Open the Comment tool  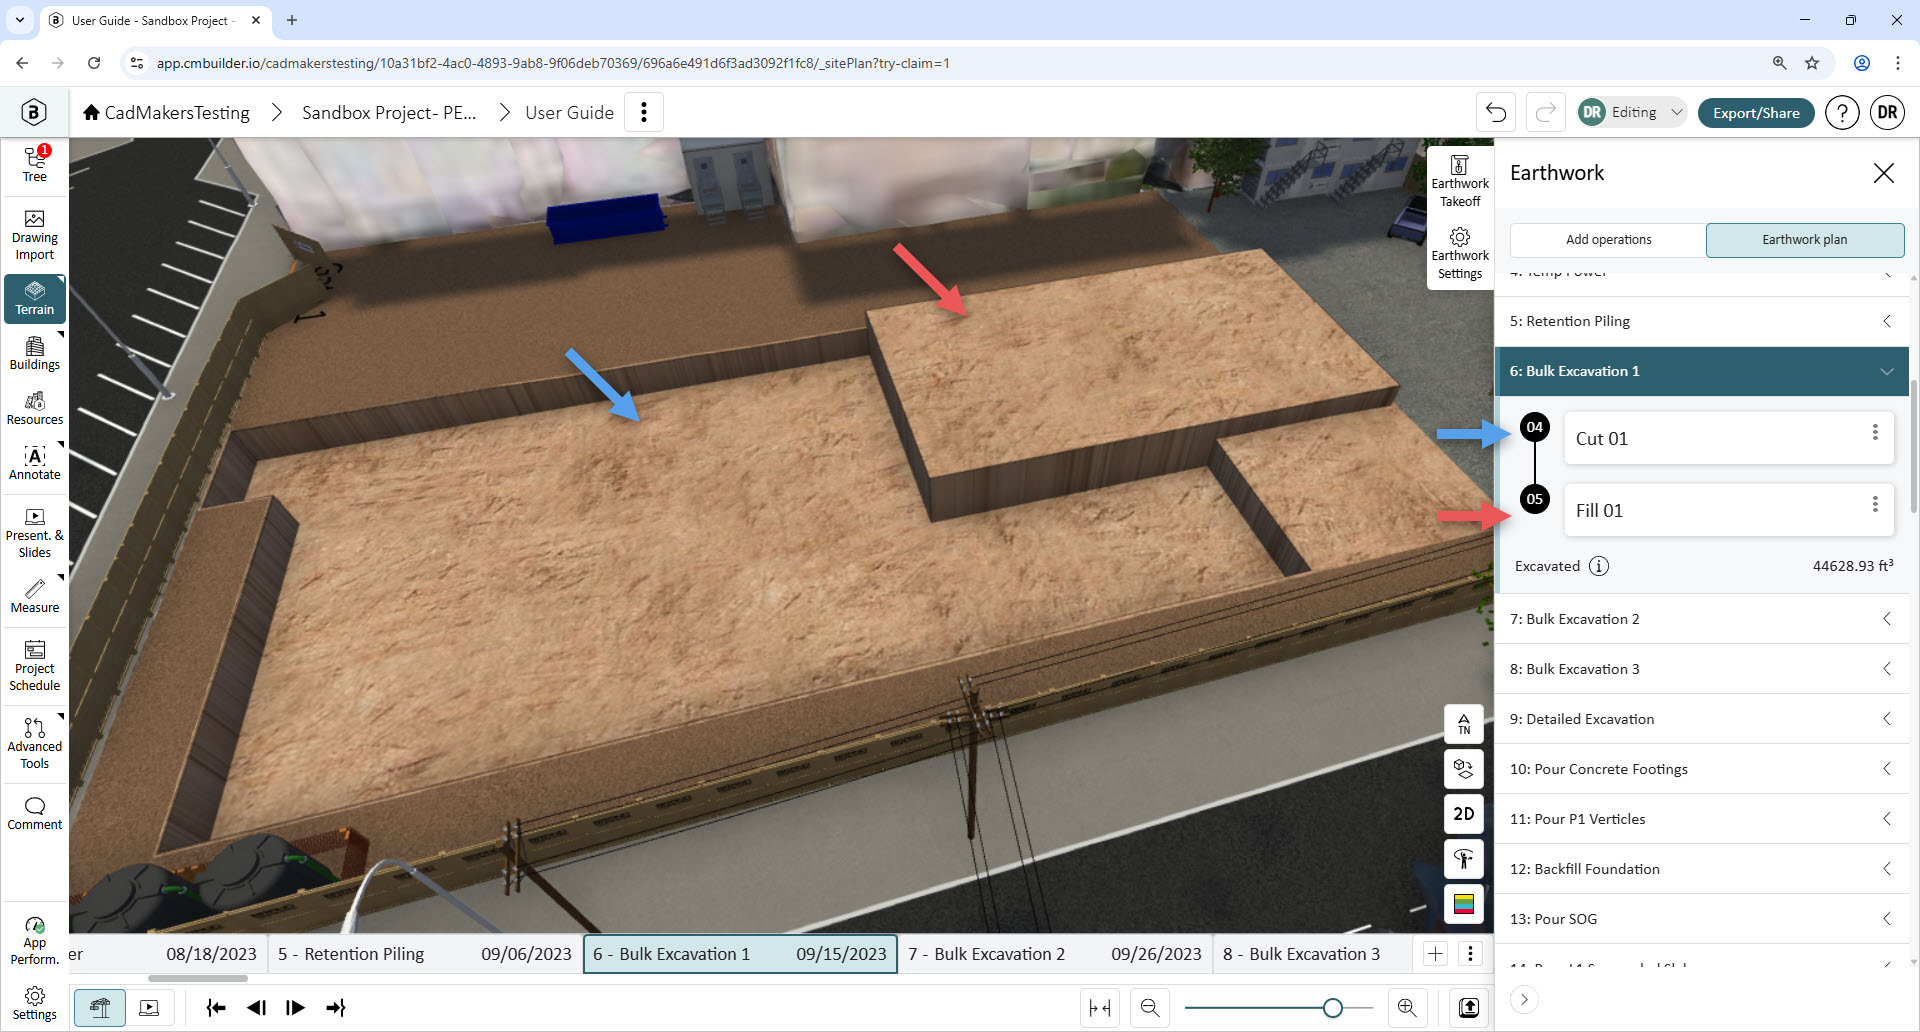pos(35,814)
